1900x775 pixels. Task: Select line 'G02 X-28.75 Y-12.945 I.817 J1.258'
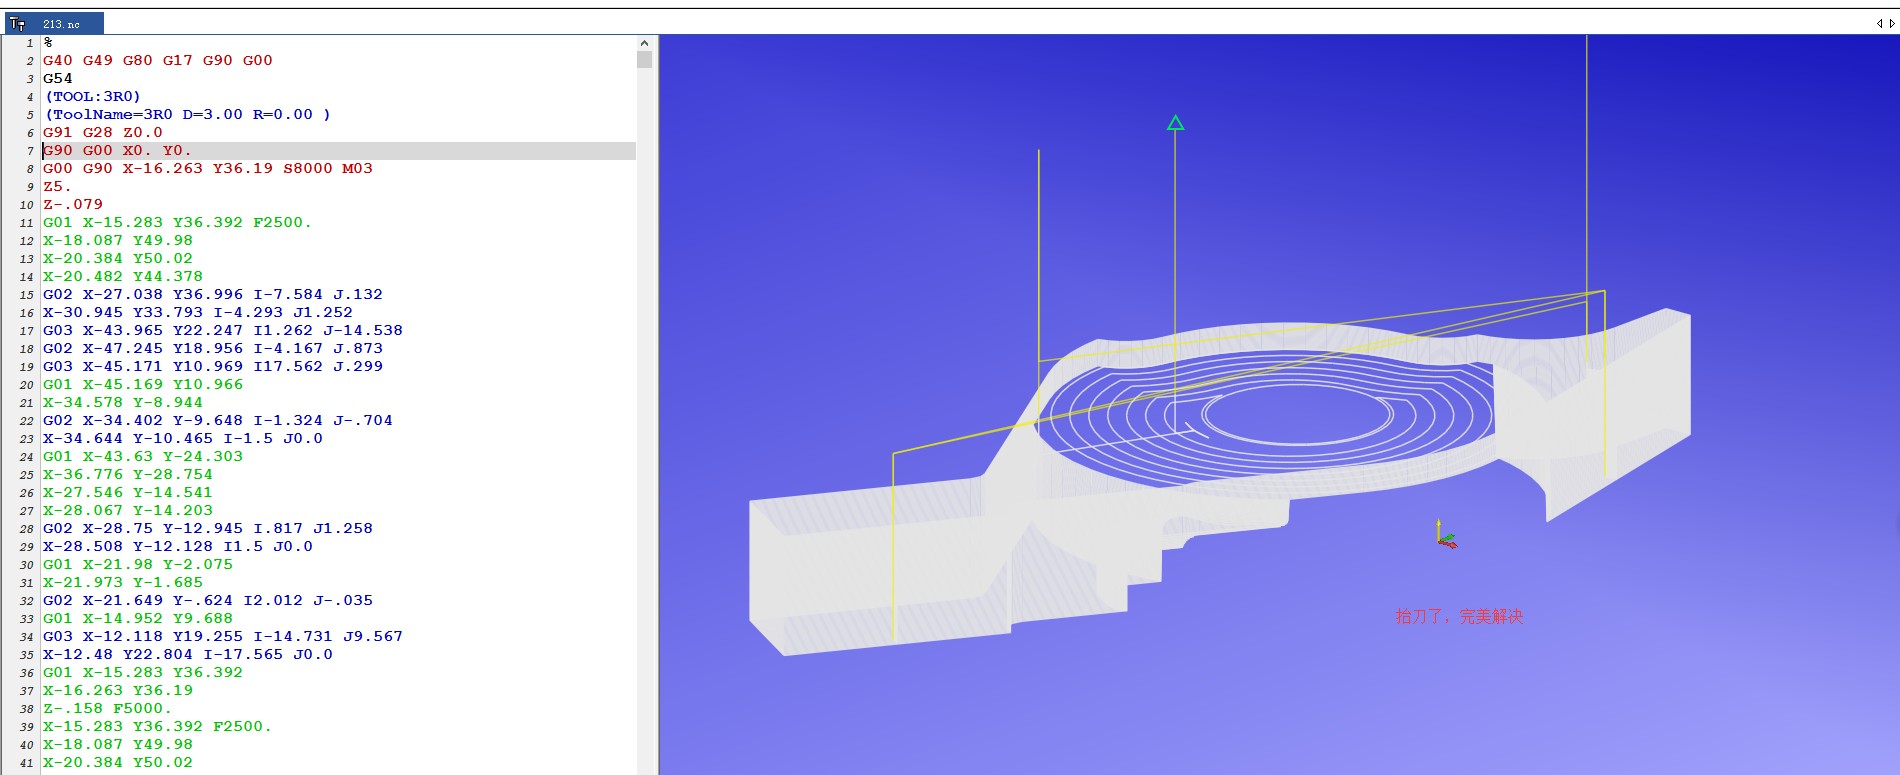coord(208,528)
